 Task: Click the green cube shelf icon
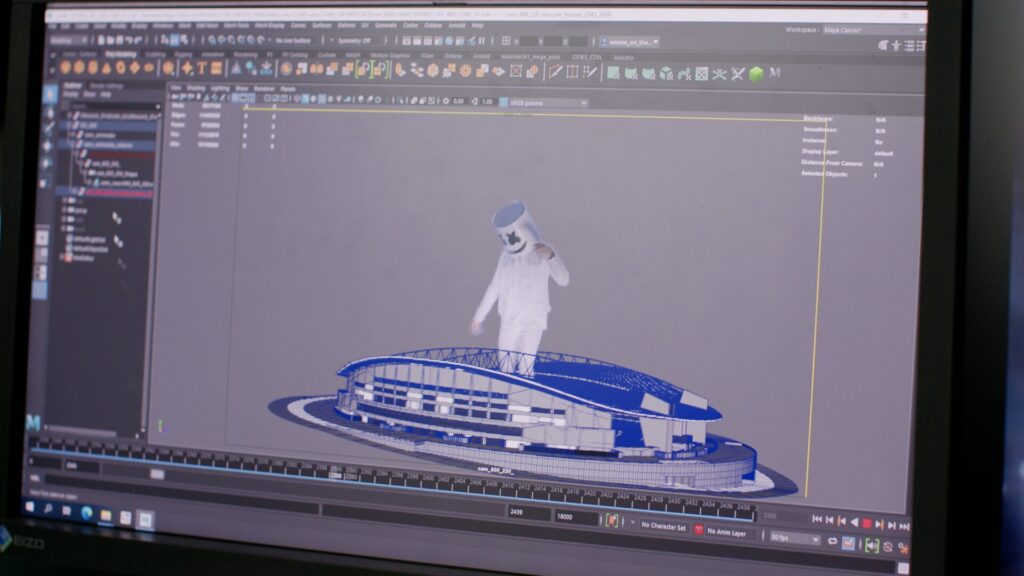coord(756,74)
